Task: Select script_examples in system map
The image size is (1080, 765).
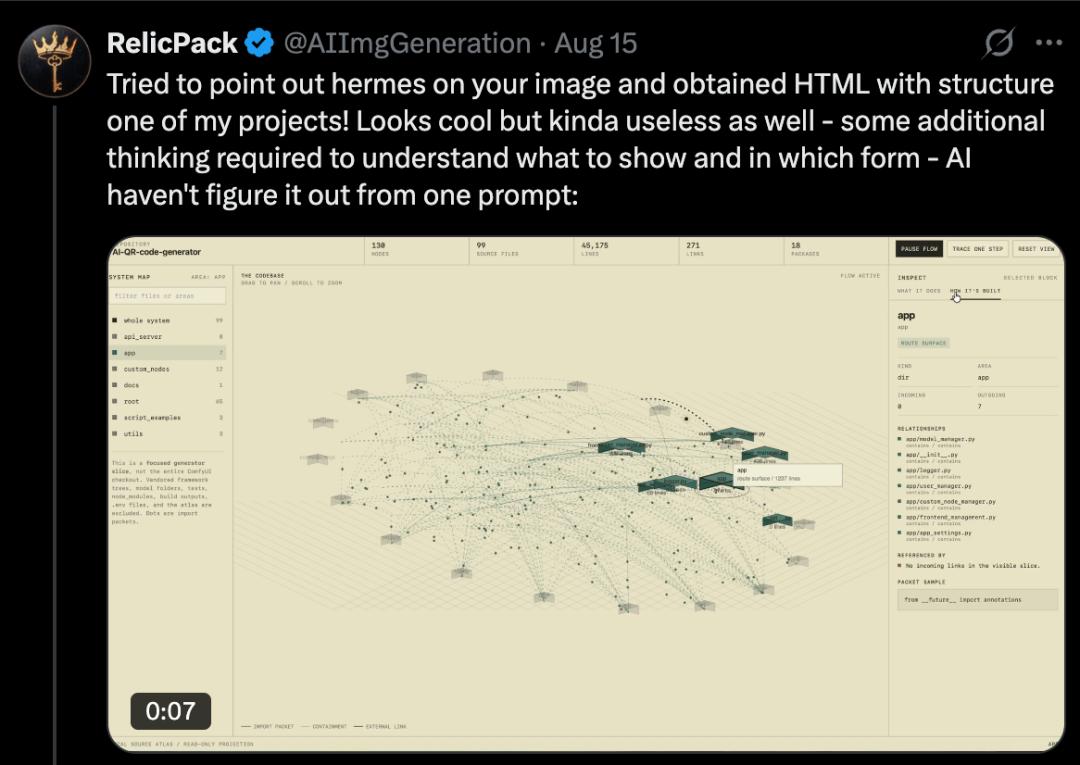Action: click(167, 418)
